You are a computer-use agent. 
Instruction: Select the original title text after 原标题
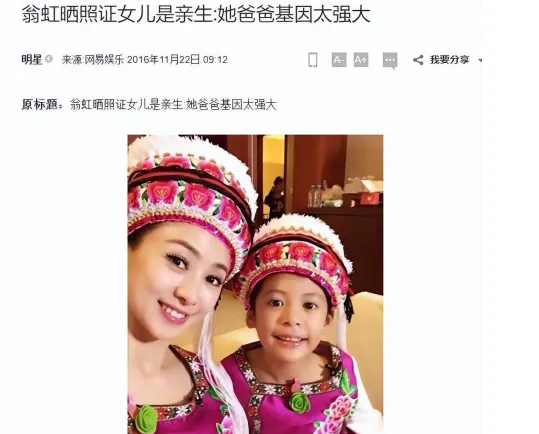(173, 104)
